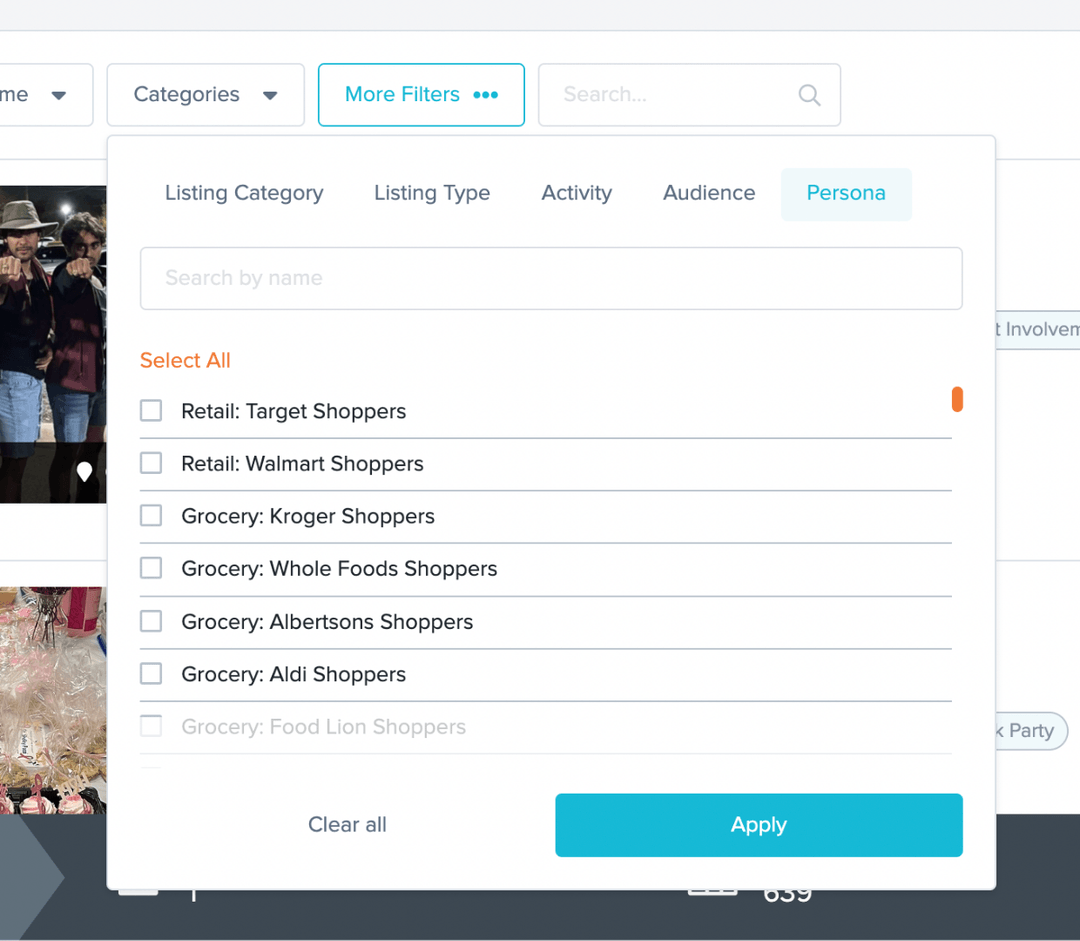Open the Categories dropdown
This screenshot has height=941, width=1080.
(204, 94)
